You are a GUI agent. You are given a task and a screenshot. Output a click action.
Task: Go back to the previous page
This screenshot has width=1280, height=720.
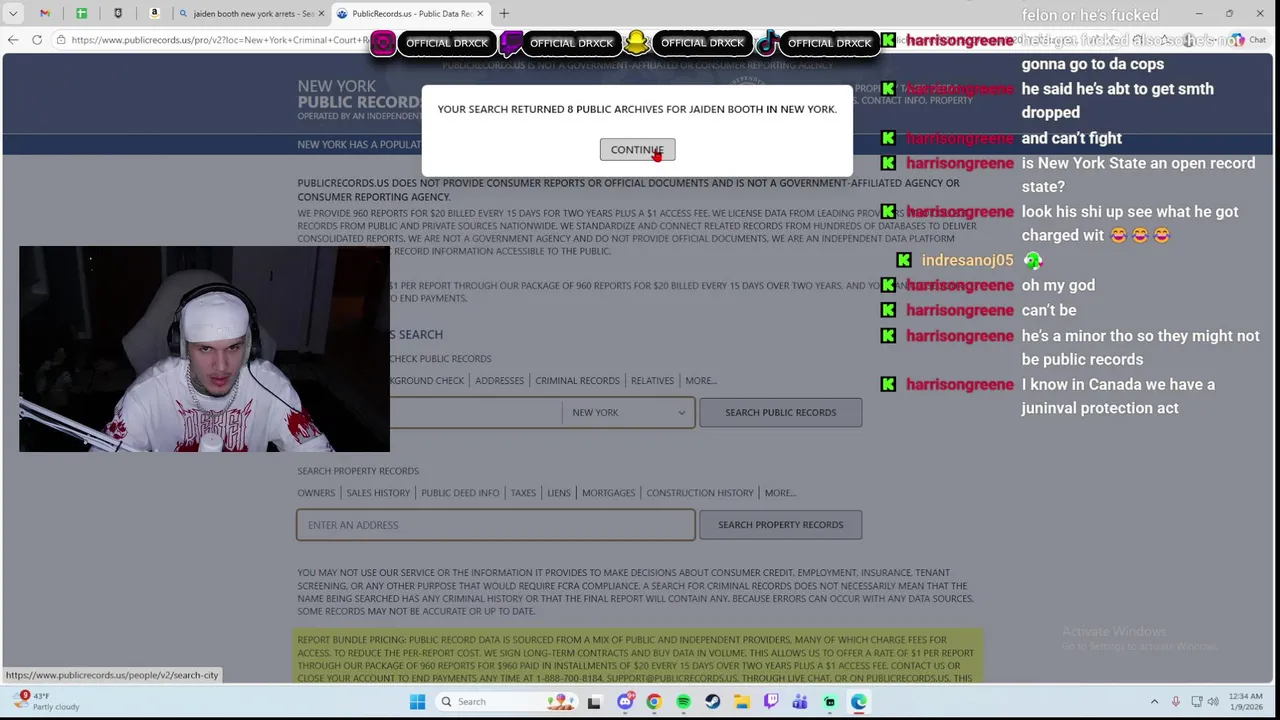(x=12, y=40)
